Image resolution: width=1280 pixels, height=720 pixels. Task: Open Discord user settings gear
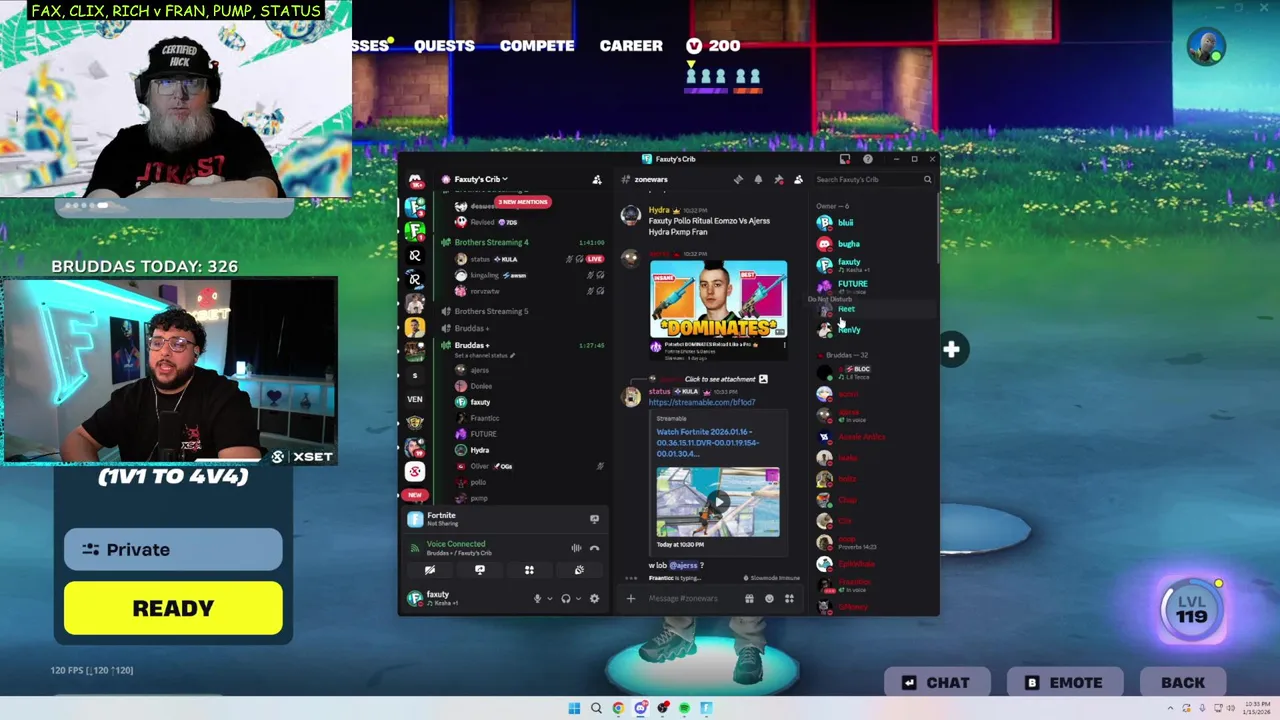pos(594,599)
